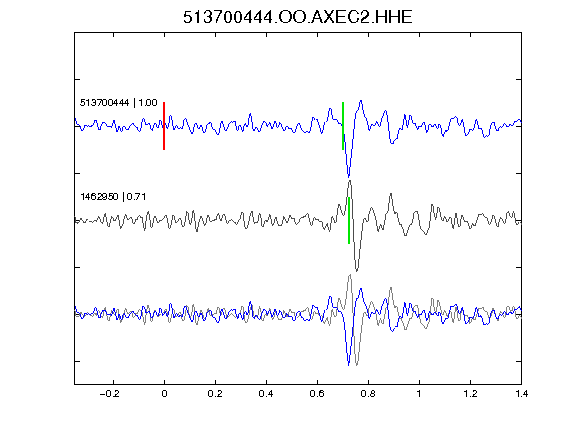Click the deepest trough of the middle black waveform
Viewport: 576px width, 432px height.
pos(356,269)
